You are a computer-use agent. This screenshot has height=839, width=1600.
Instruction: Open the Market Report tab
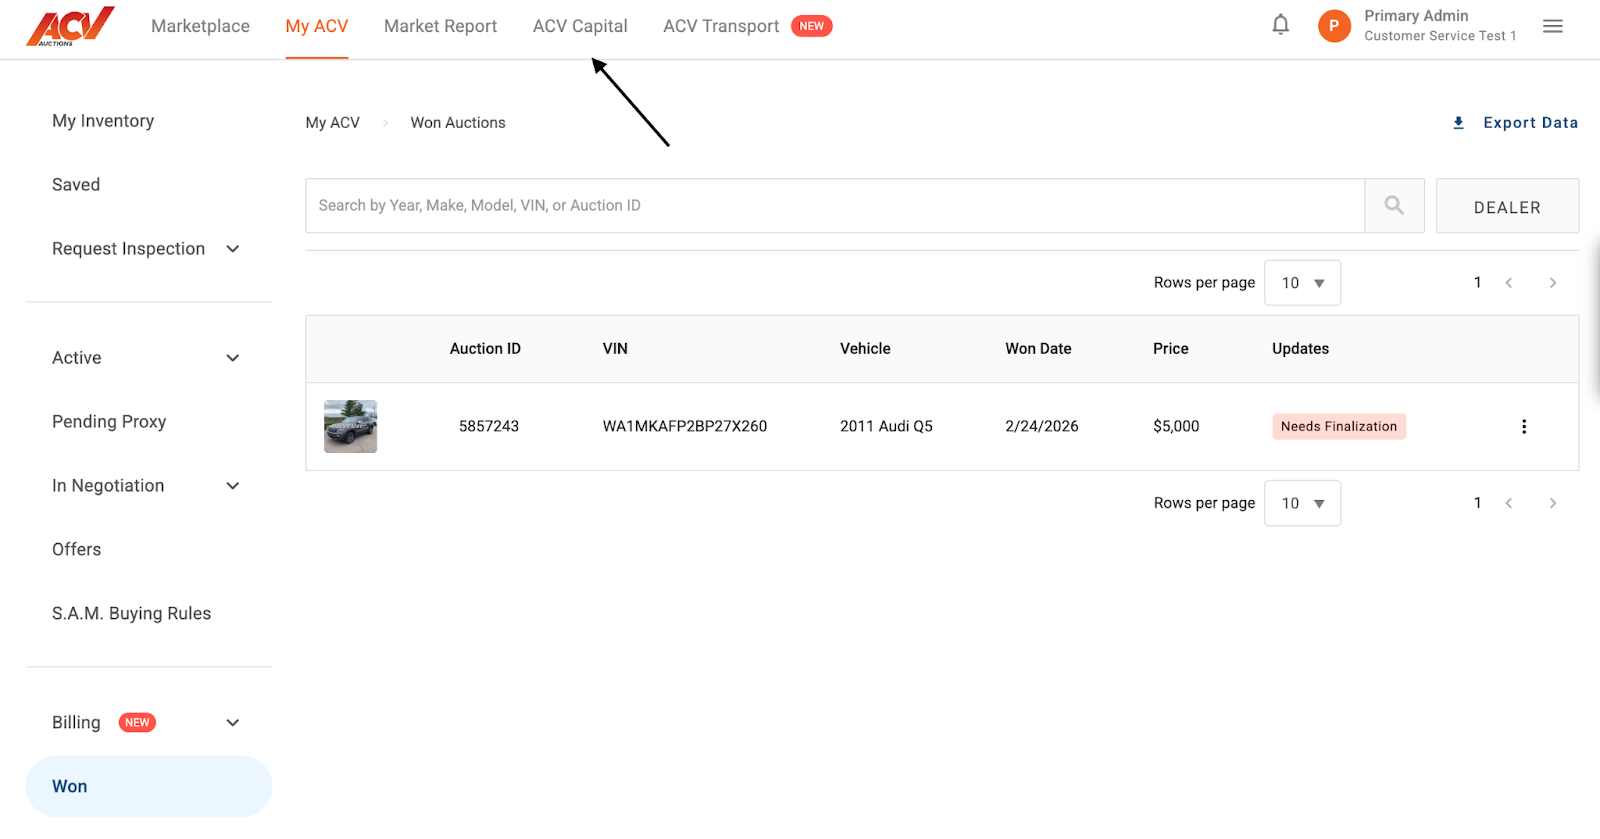pos(440,26)
